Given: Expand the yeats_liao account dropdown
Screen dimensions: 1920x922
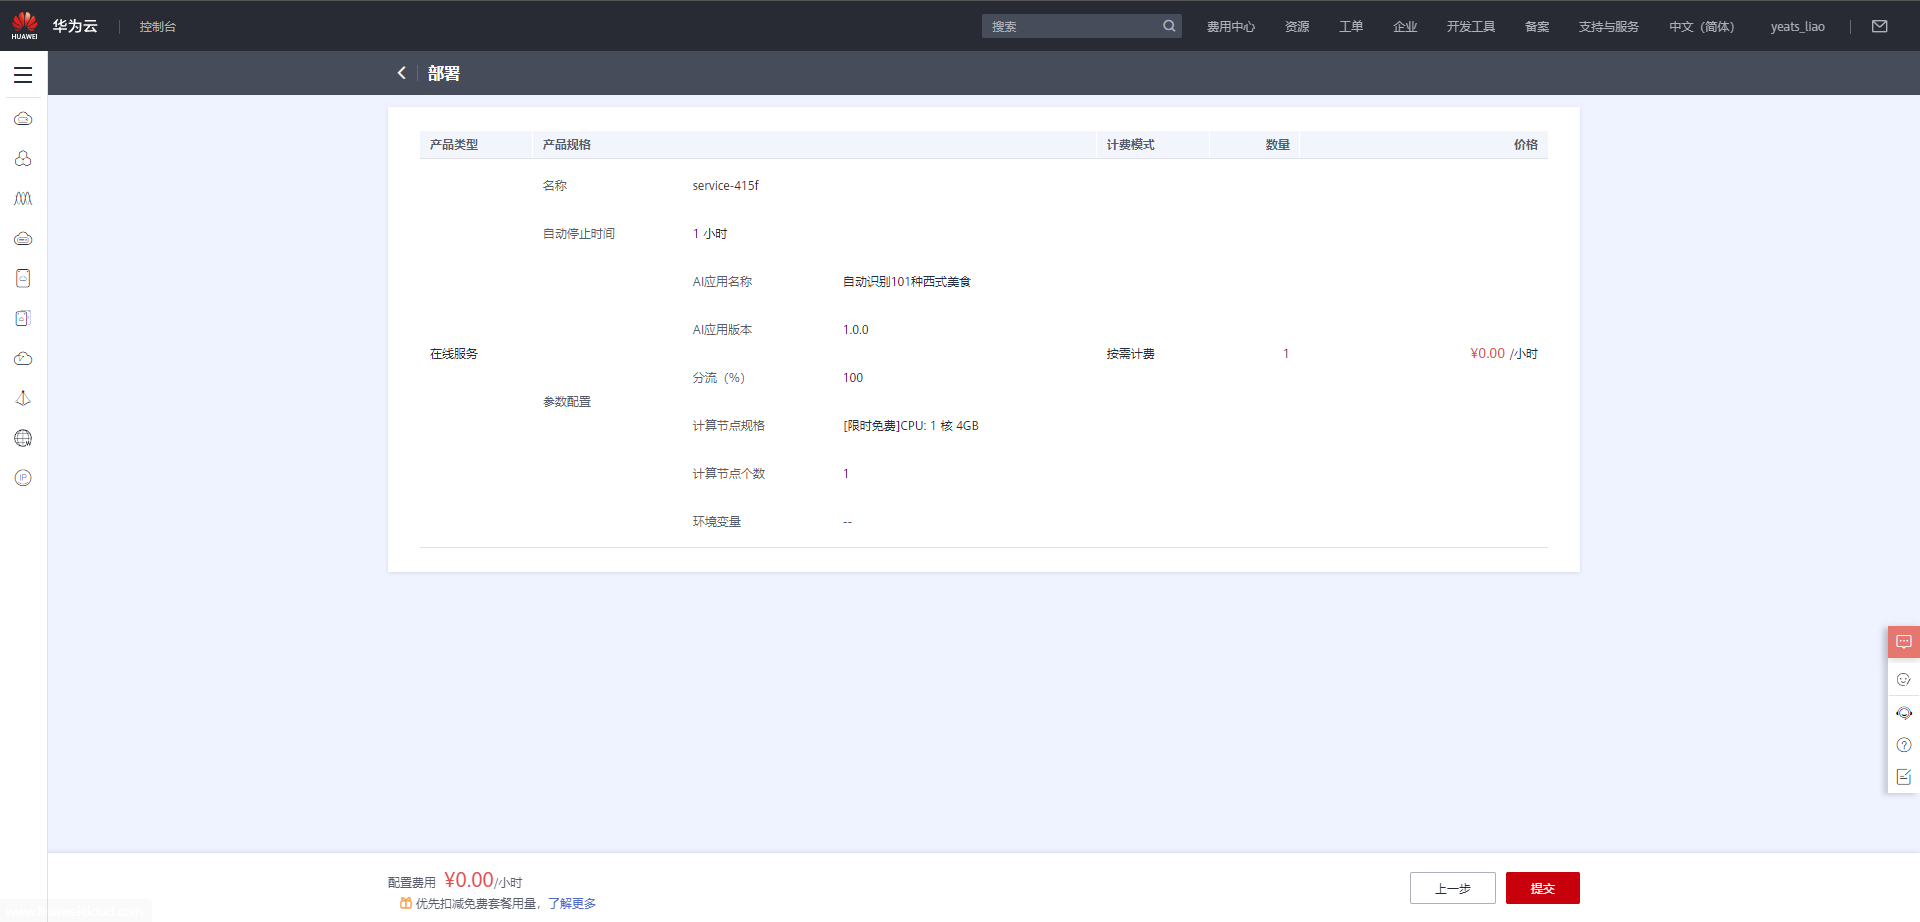Looking at the screenshot, I should 1797,27.
